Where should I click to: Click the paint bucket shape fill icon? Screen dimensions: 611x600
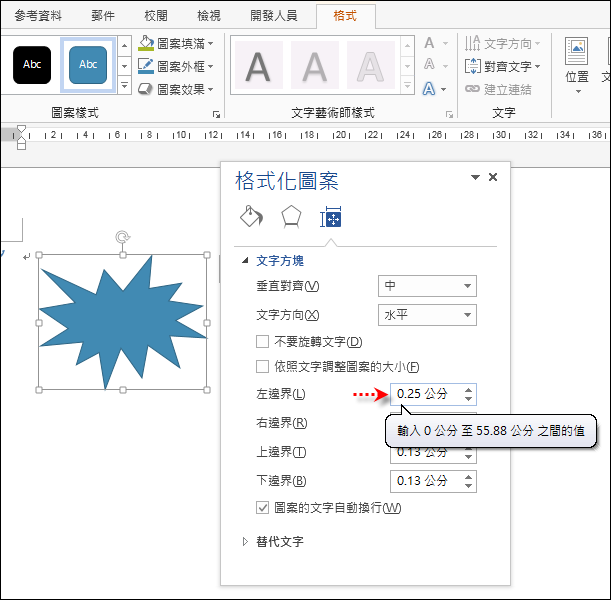[x=146, y=43]
